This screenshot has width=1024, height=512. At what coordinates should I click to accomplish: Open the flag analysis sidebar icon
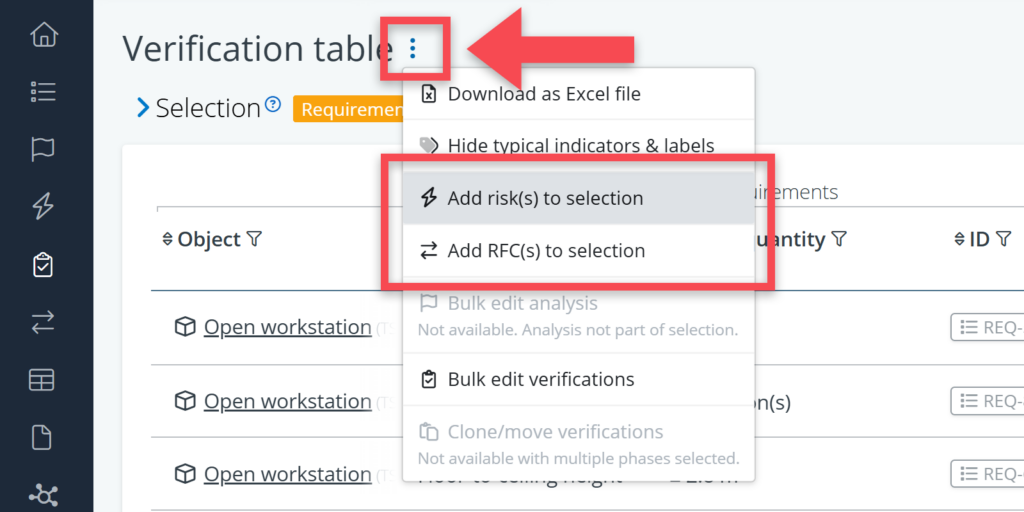[43, 149]
